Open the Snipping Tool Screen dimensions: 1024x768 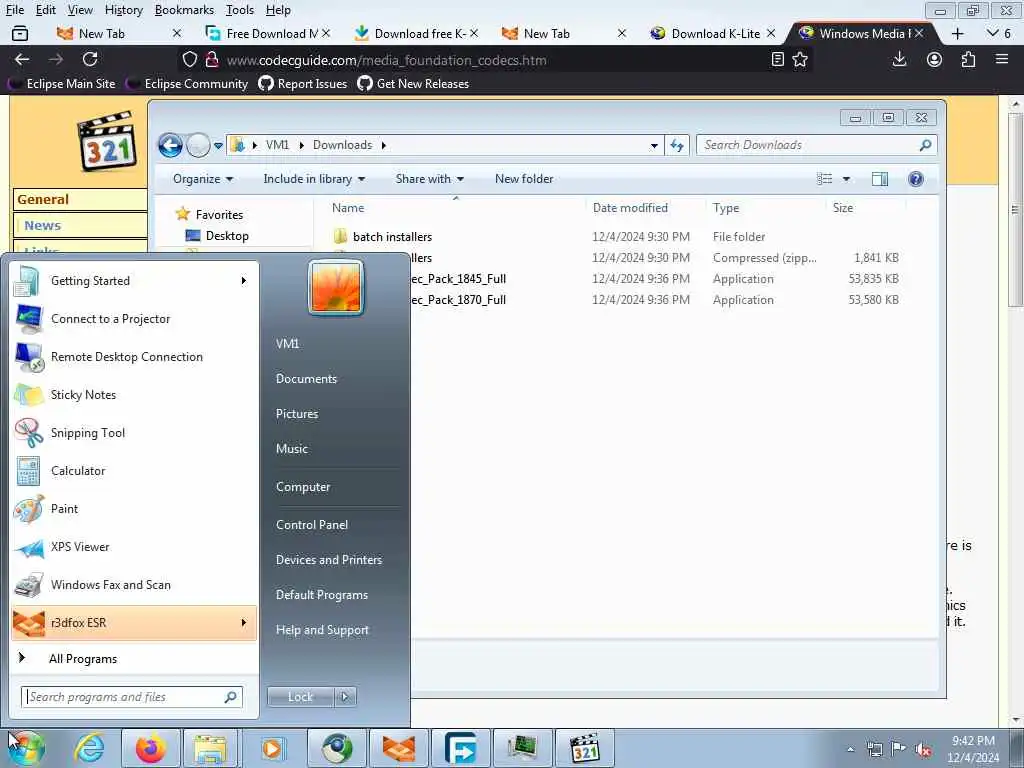(134, 432)
